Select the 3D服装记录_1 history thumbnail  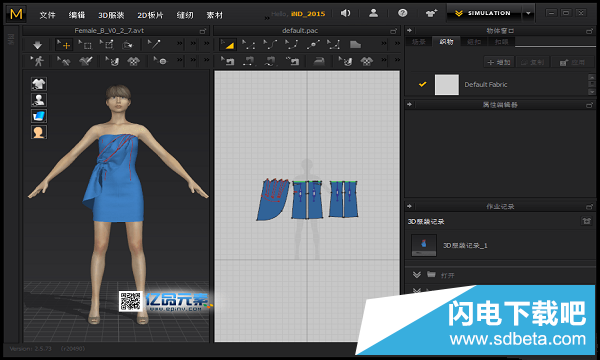424,245
